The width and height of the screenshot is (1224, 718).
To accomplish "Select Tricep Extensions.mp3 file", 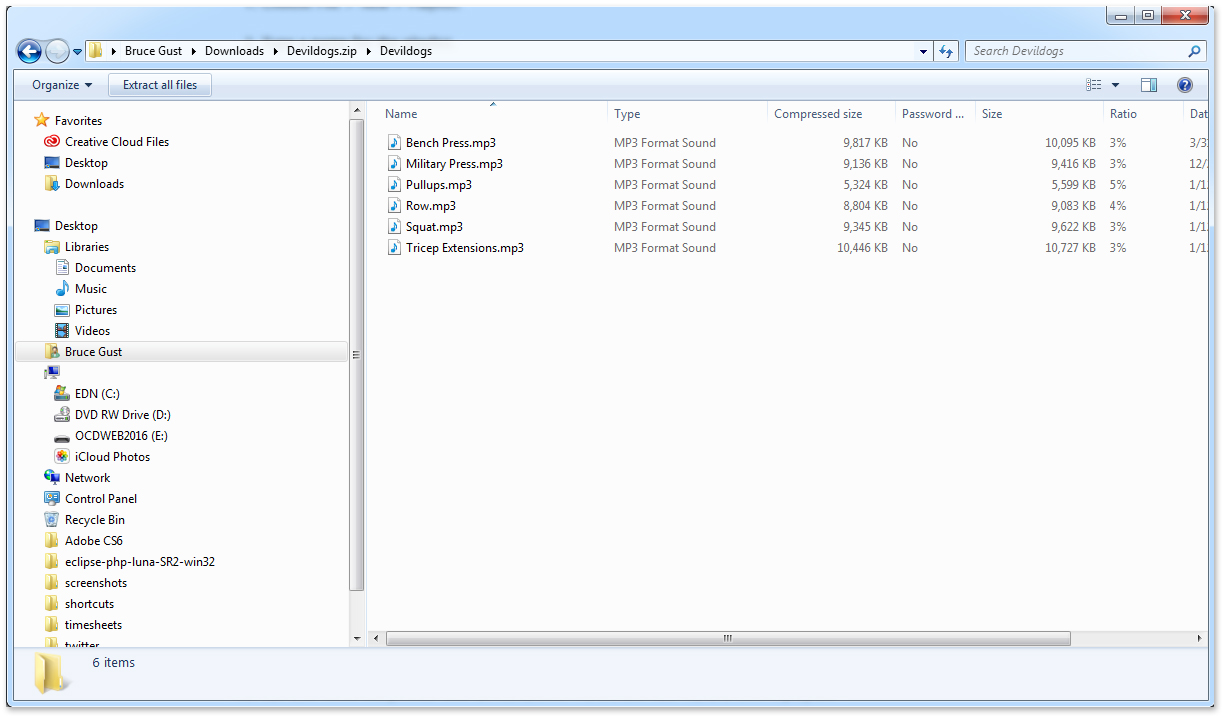I will coord(464,248).
